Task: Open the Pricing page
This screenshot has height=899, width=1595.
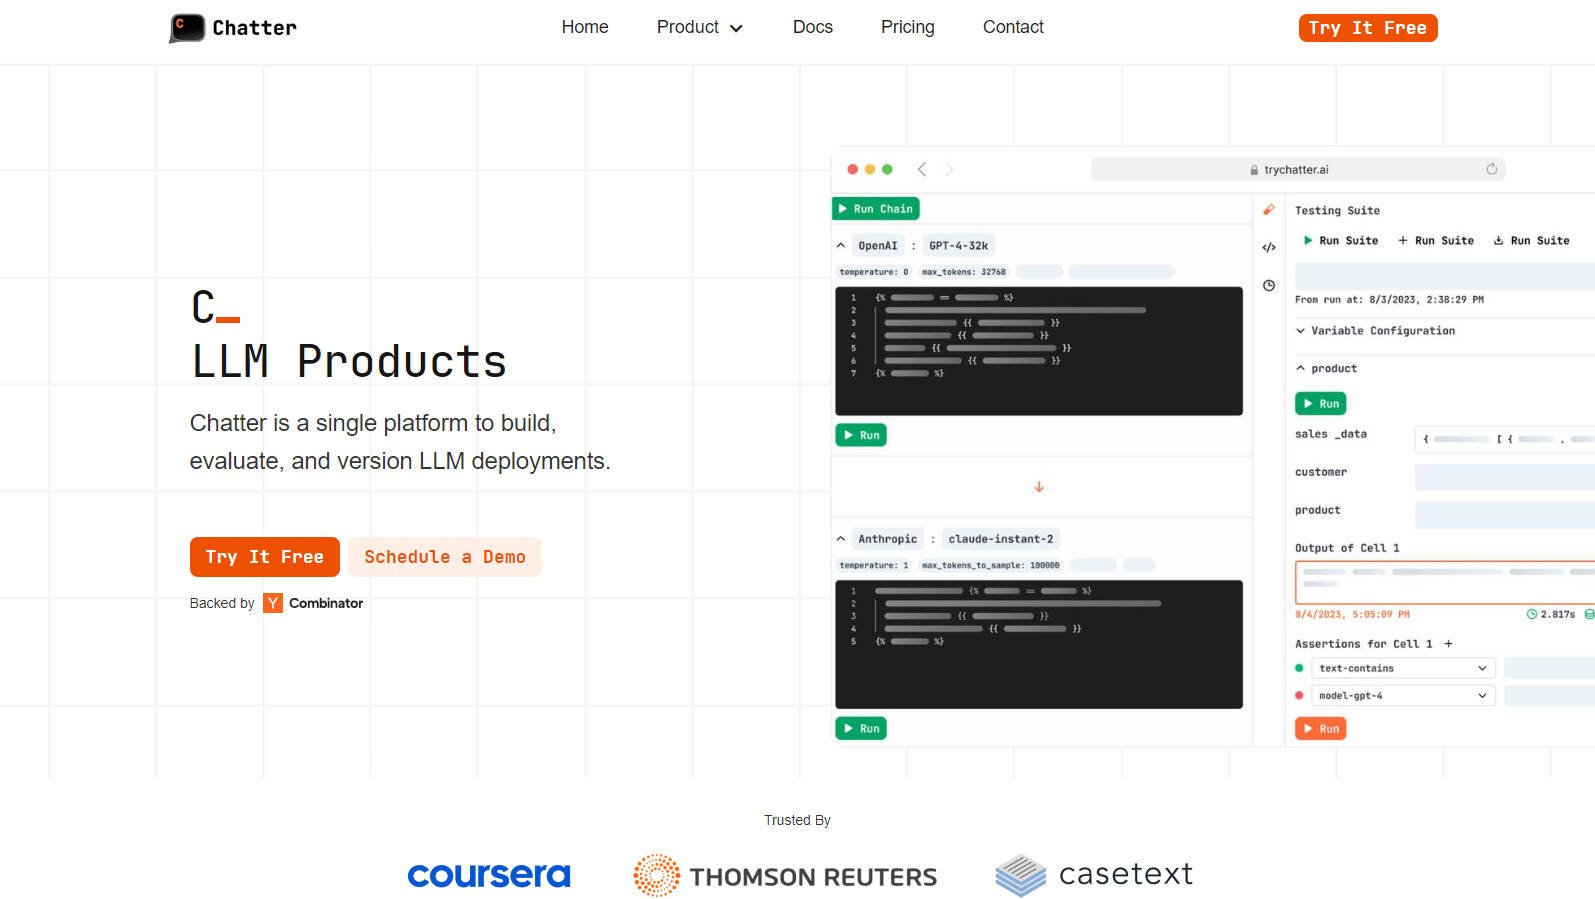Action: pos(907,27)
